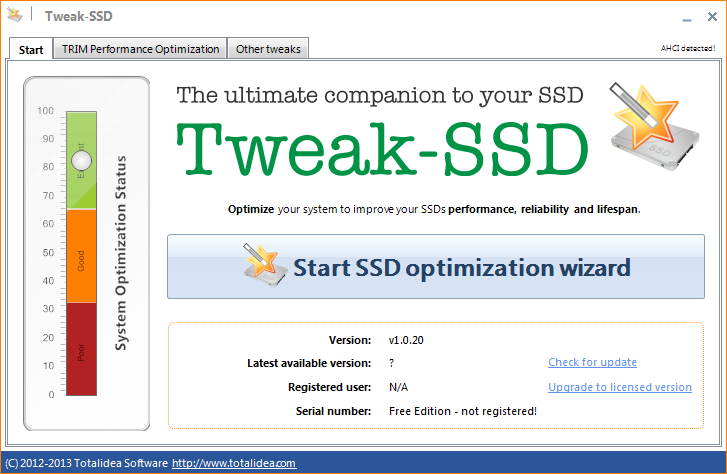
Task: Click 'Free Edition - not registered!' text
Action: click(463, 411)
